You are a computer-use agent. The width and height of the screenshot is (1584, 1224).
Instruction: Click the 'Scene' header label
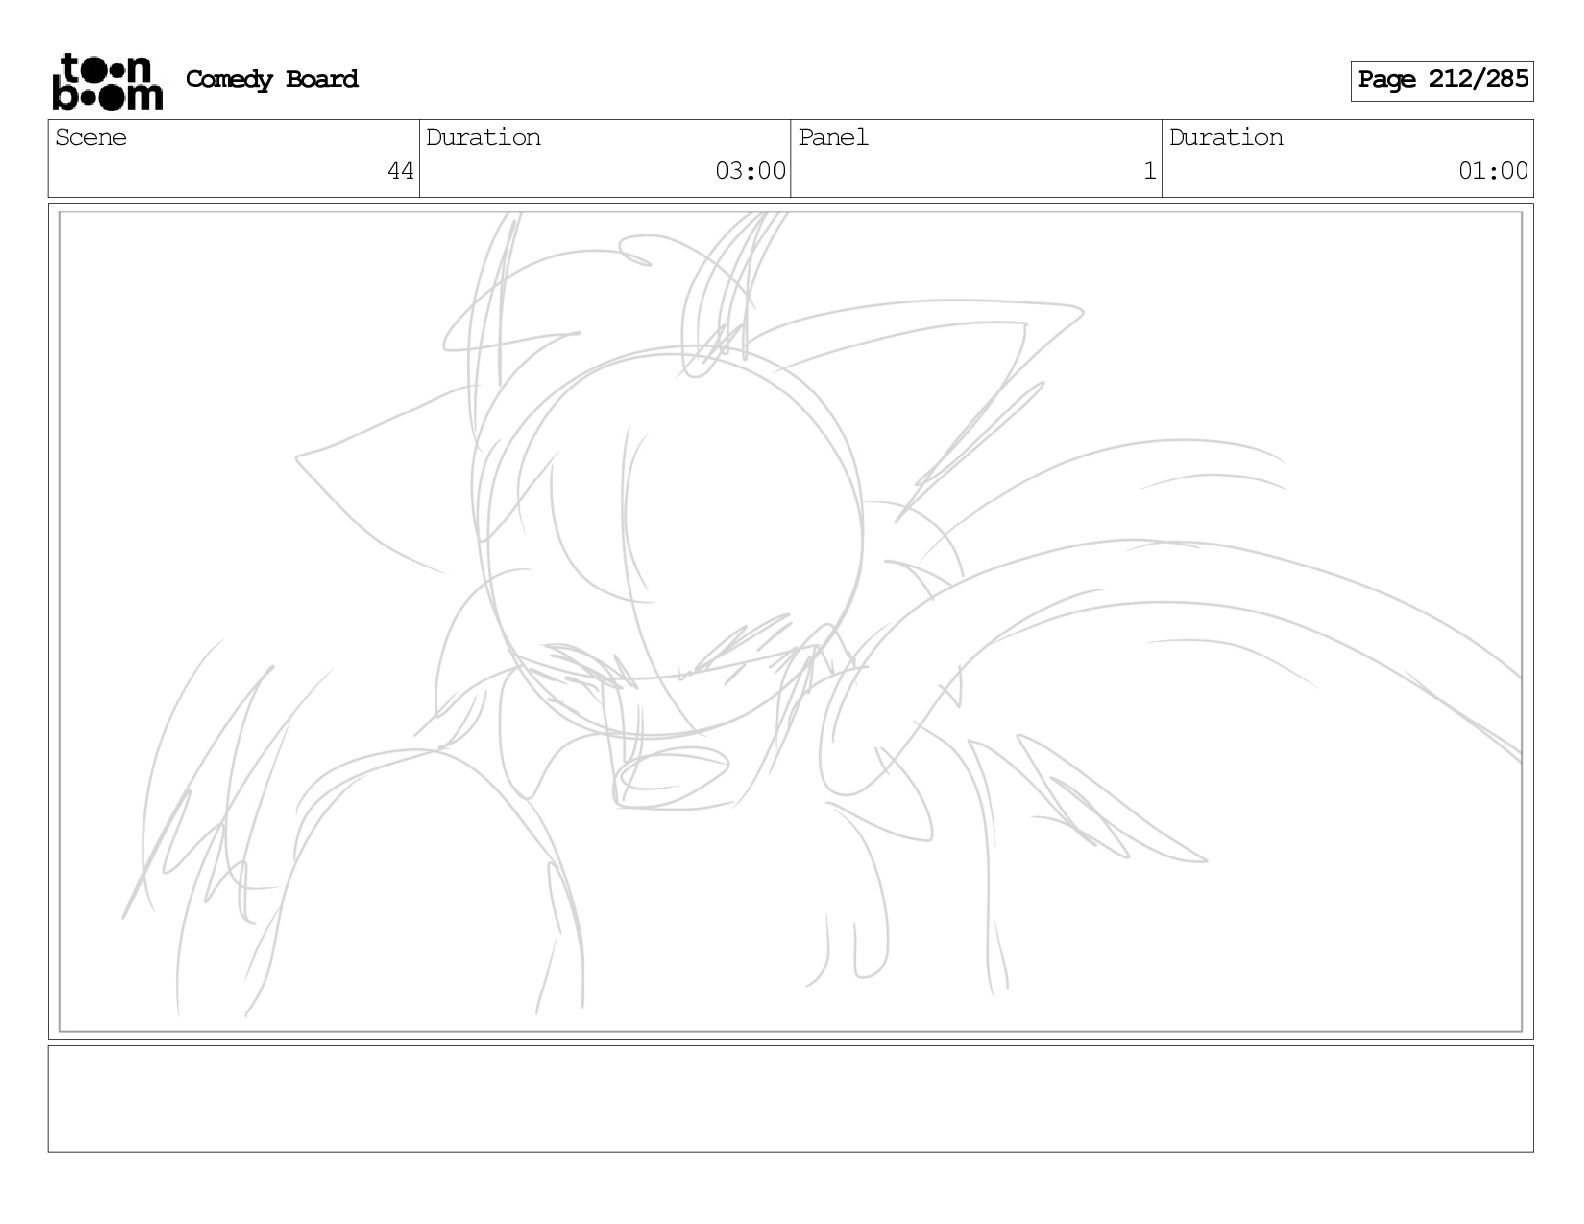tap(91, 138)
